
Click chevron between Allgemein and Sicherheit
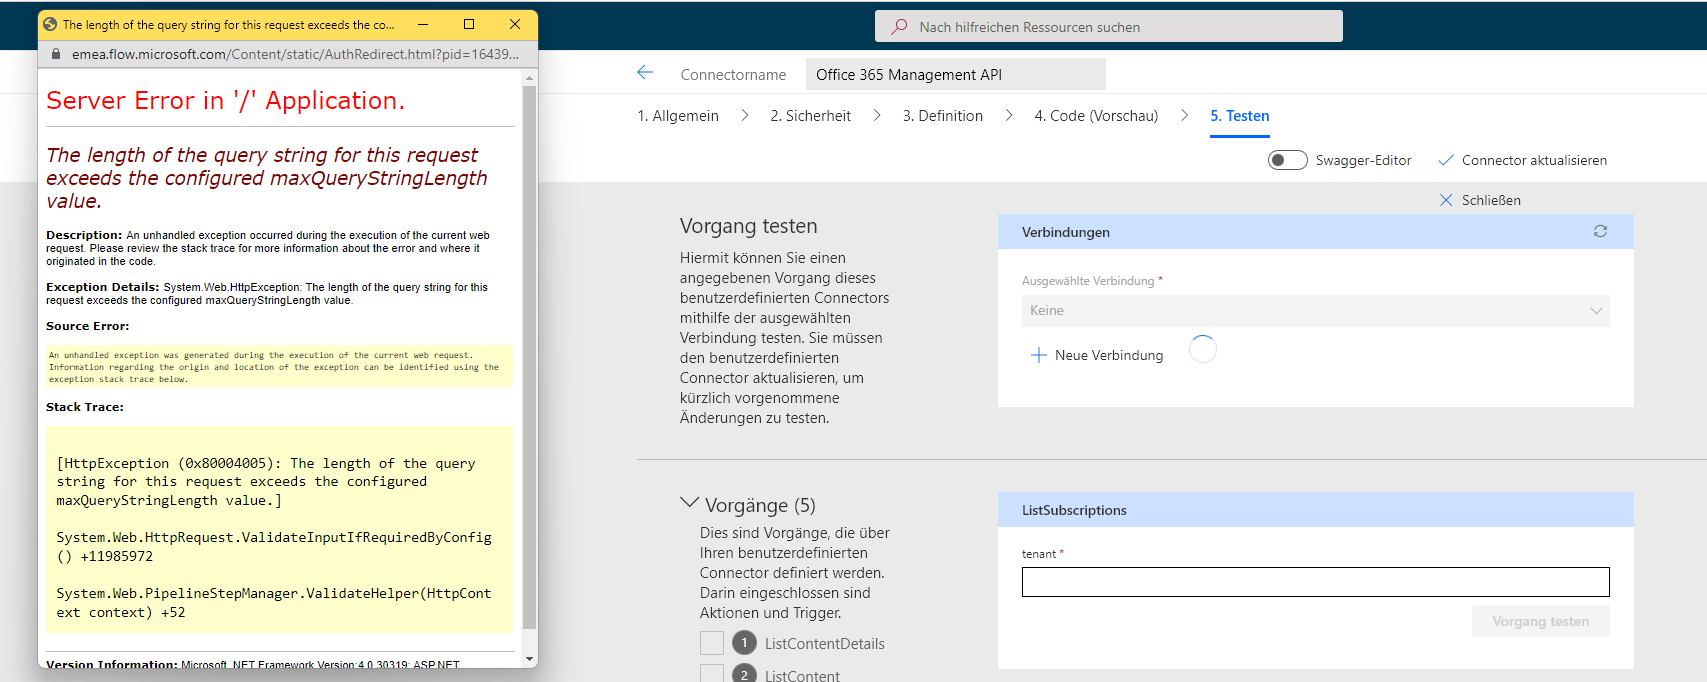pos(745,116)
